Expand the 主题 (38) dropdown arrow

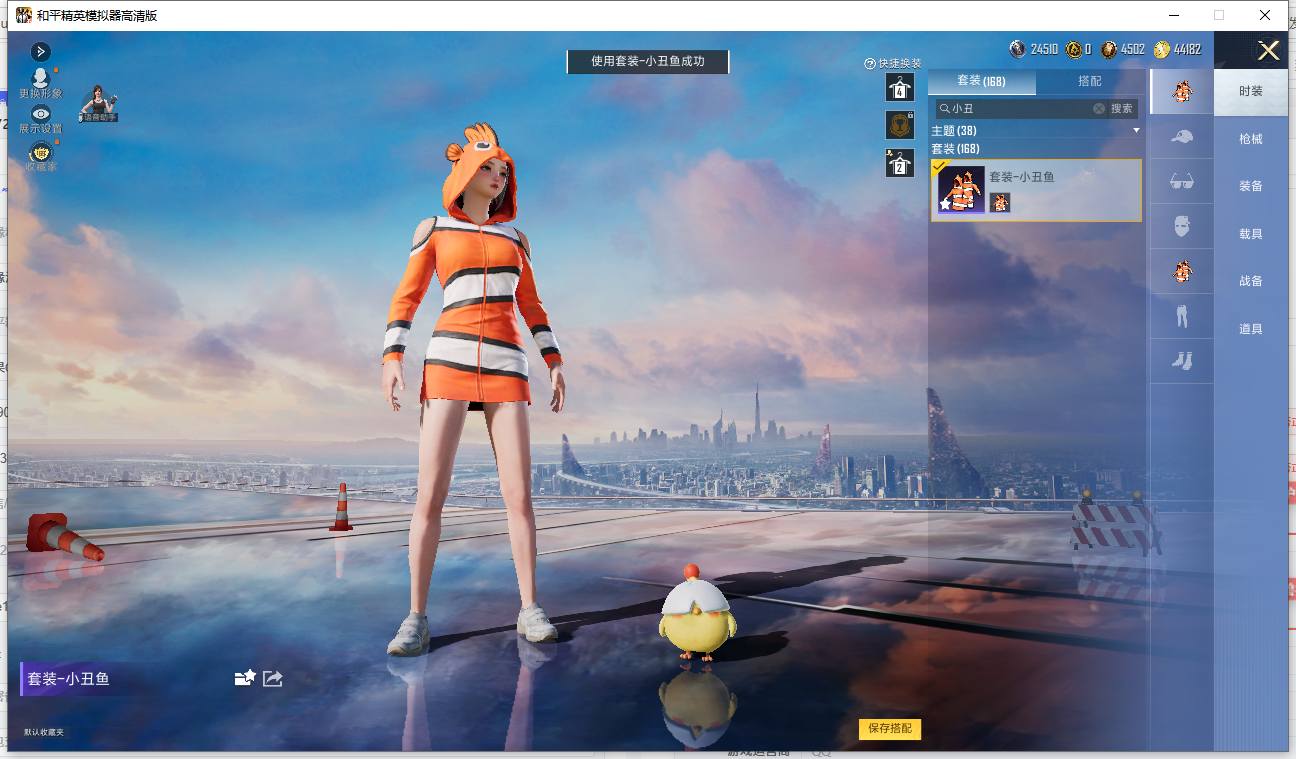pos(1136,131)
